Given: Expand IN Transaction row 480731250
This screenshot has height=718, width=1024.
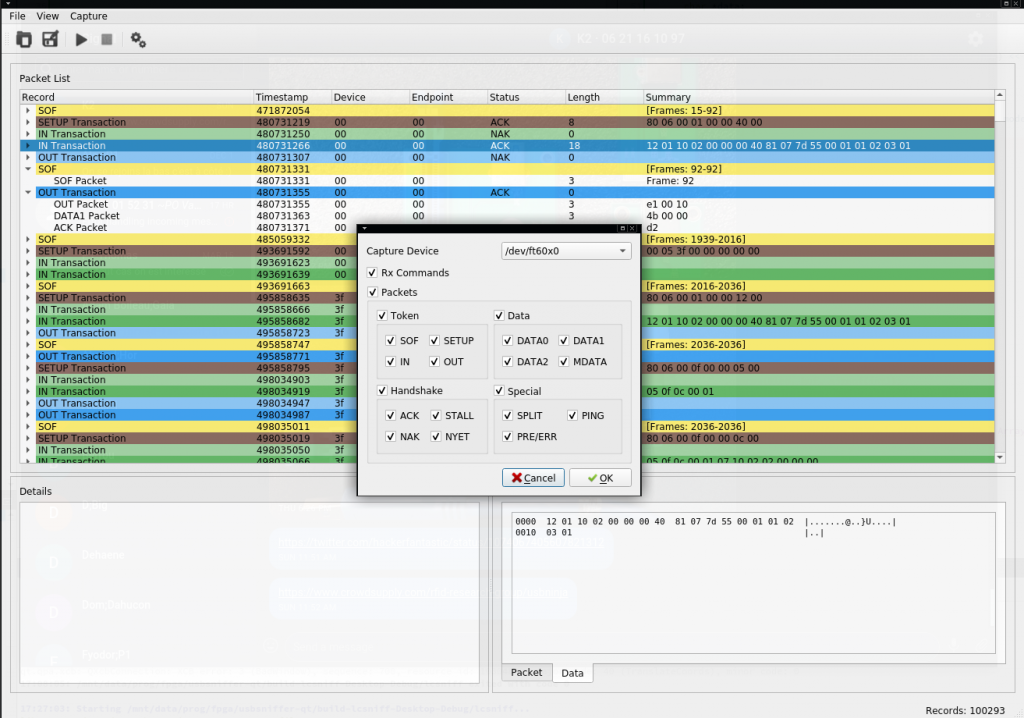Looking at the screenshot, I should click(x=28, y=134).
